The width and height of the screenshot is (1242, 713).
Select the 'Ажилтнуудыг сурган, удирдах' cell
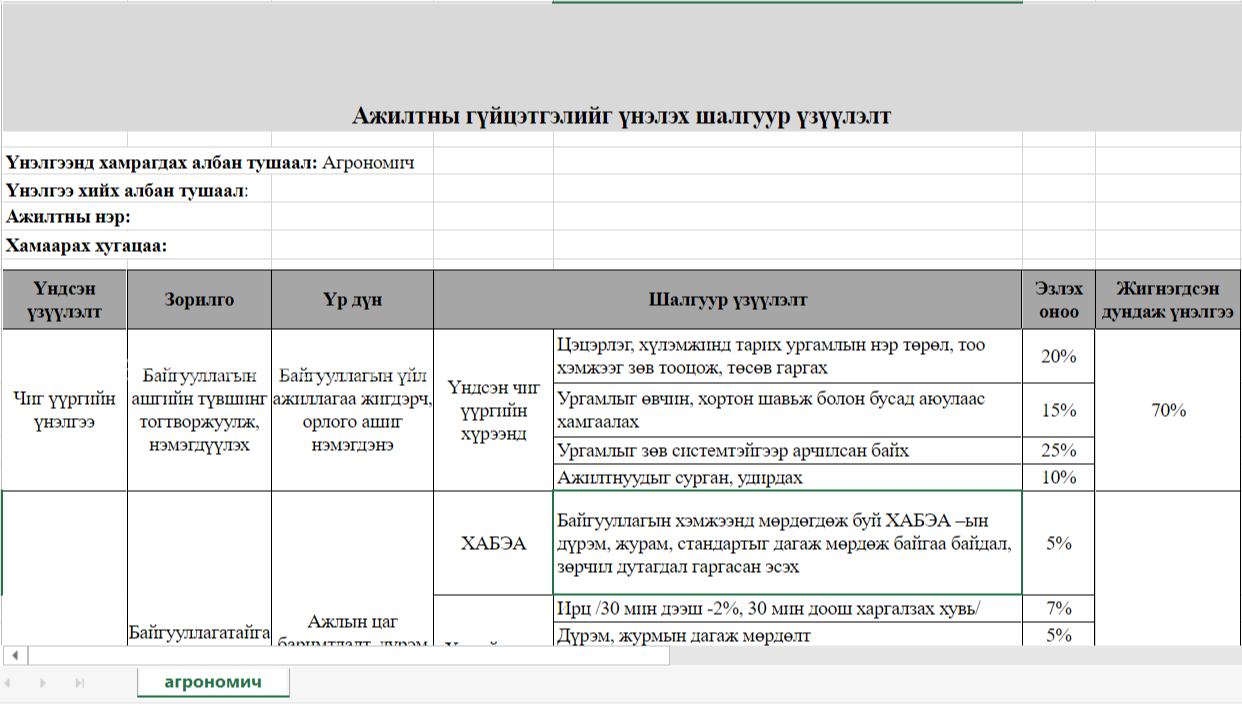coord(787,477)
